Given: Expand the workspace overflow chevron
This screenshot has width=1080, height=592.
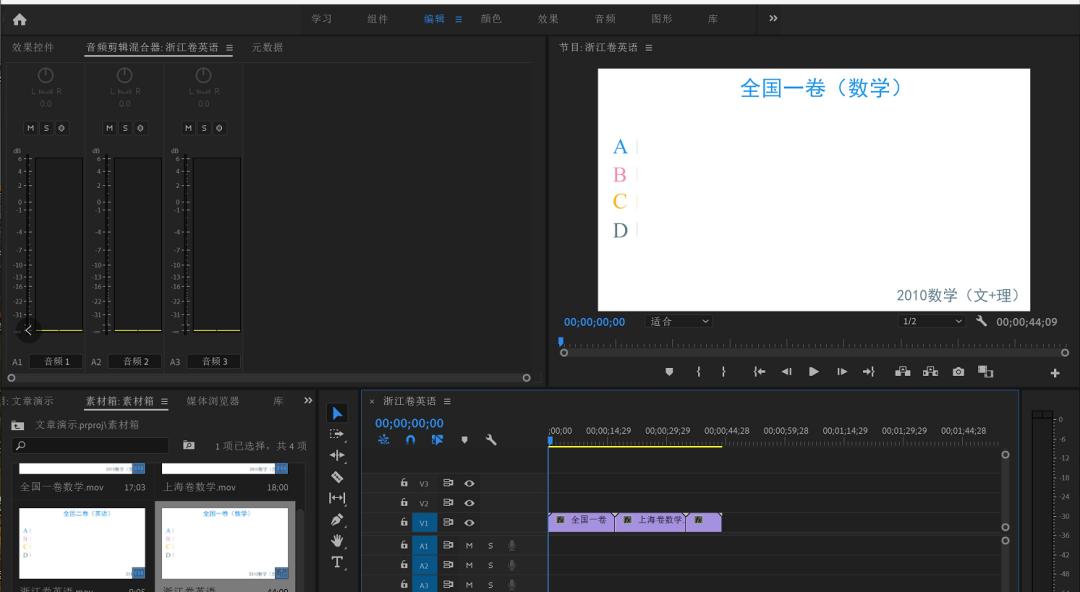Looking at the screenshot, I should pyautogui.click(x=773, y=19).
